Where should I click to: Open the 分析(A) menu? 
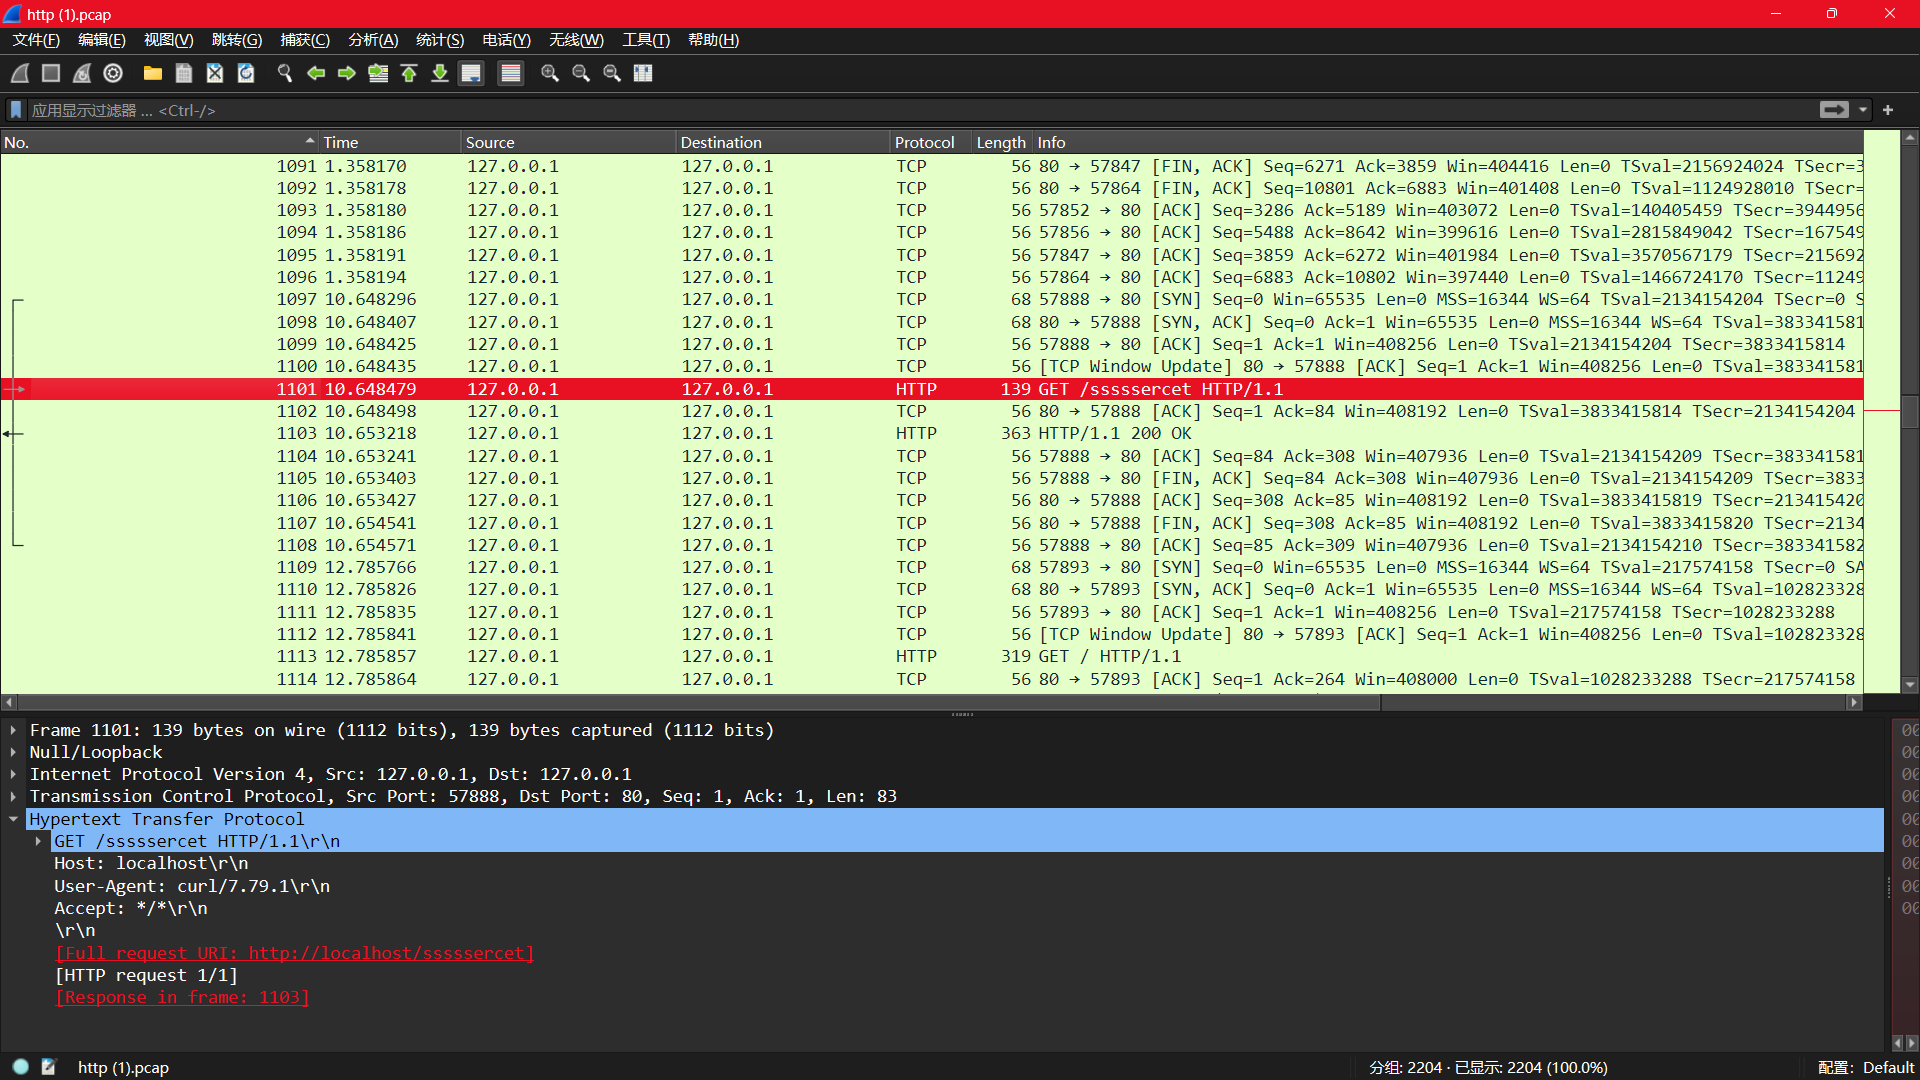click(x=373, y=40)
